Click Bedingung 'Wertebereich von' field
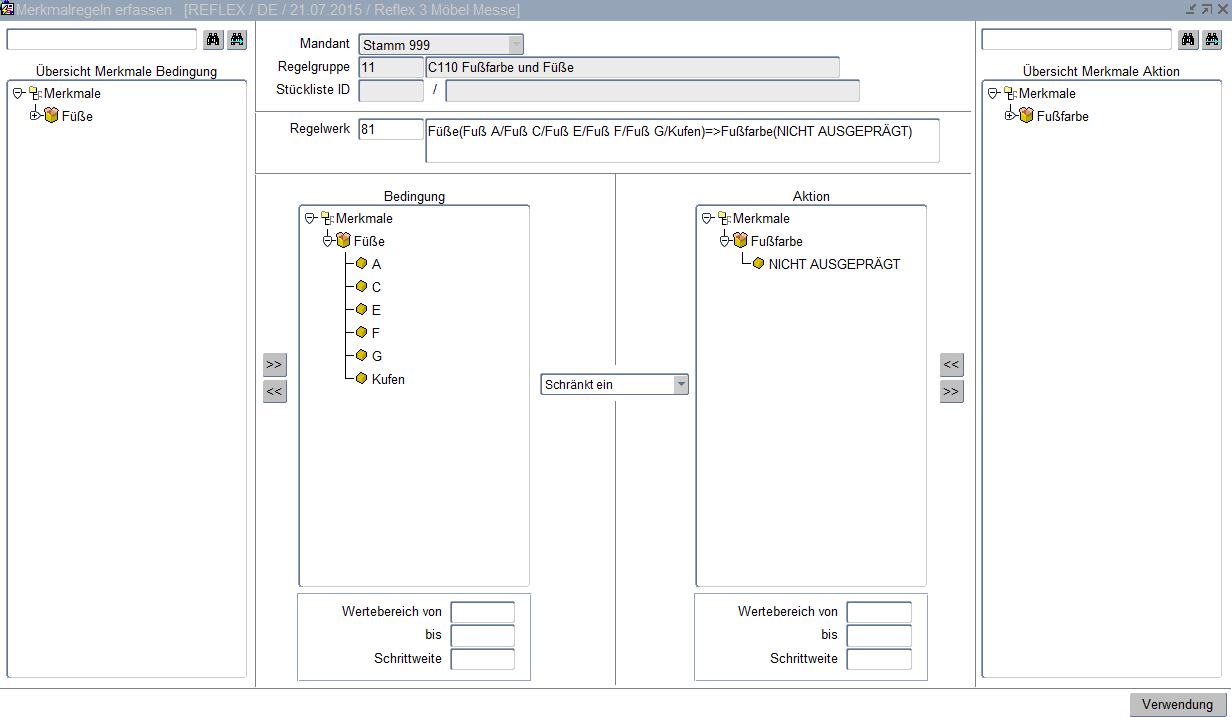The height and width of the screenshot is (717, 1232). point(482,612)
